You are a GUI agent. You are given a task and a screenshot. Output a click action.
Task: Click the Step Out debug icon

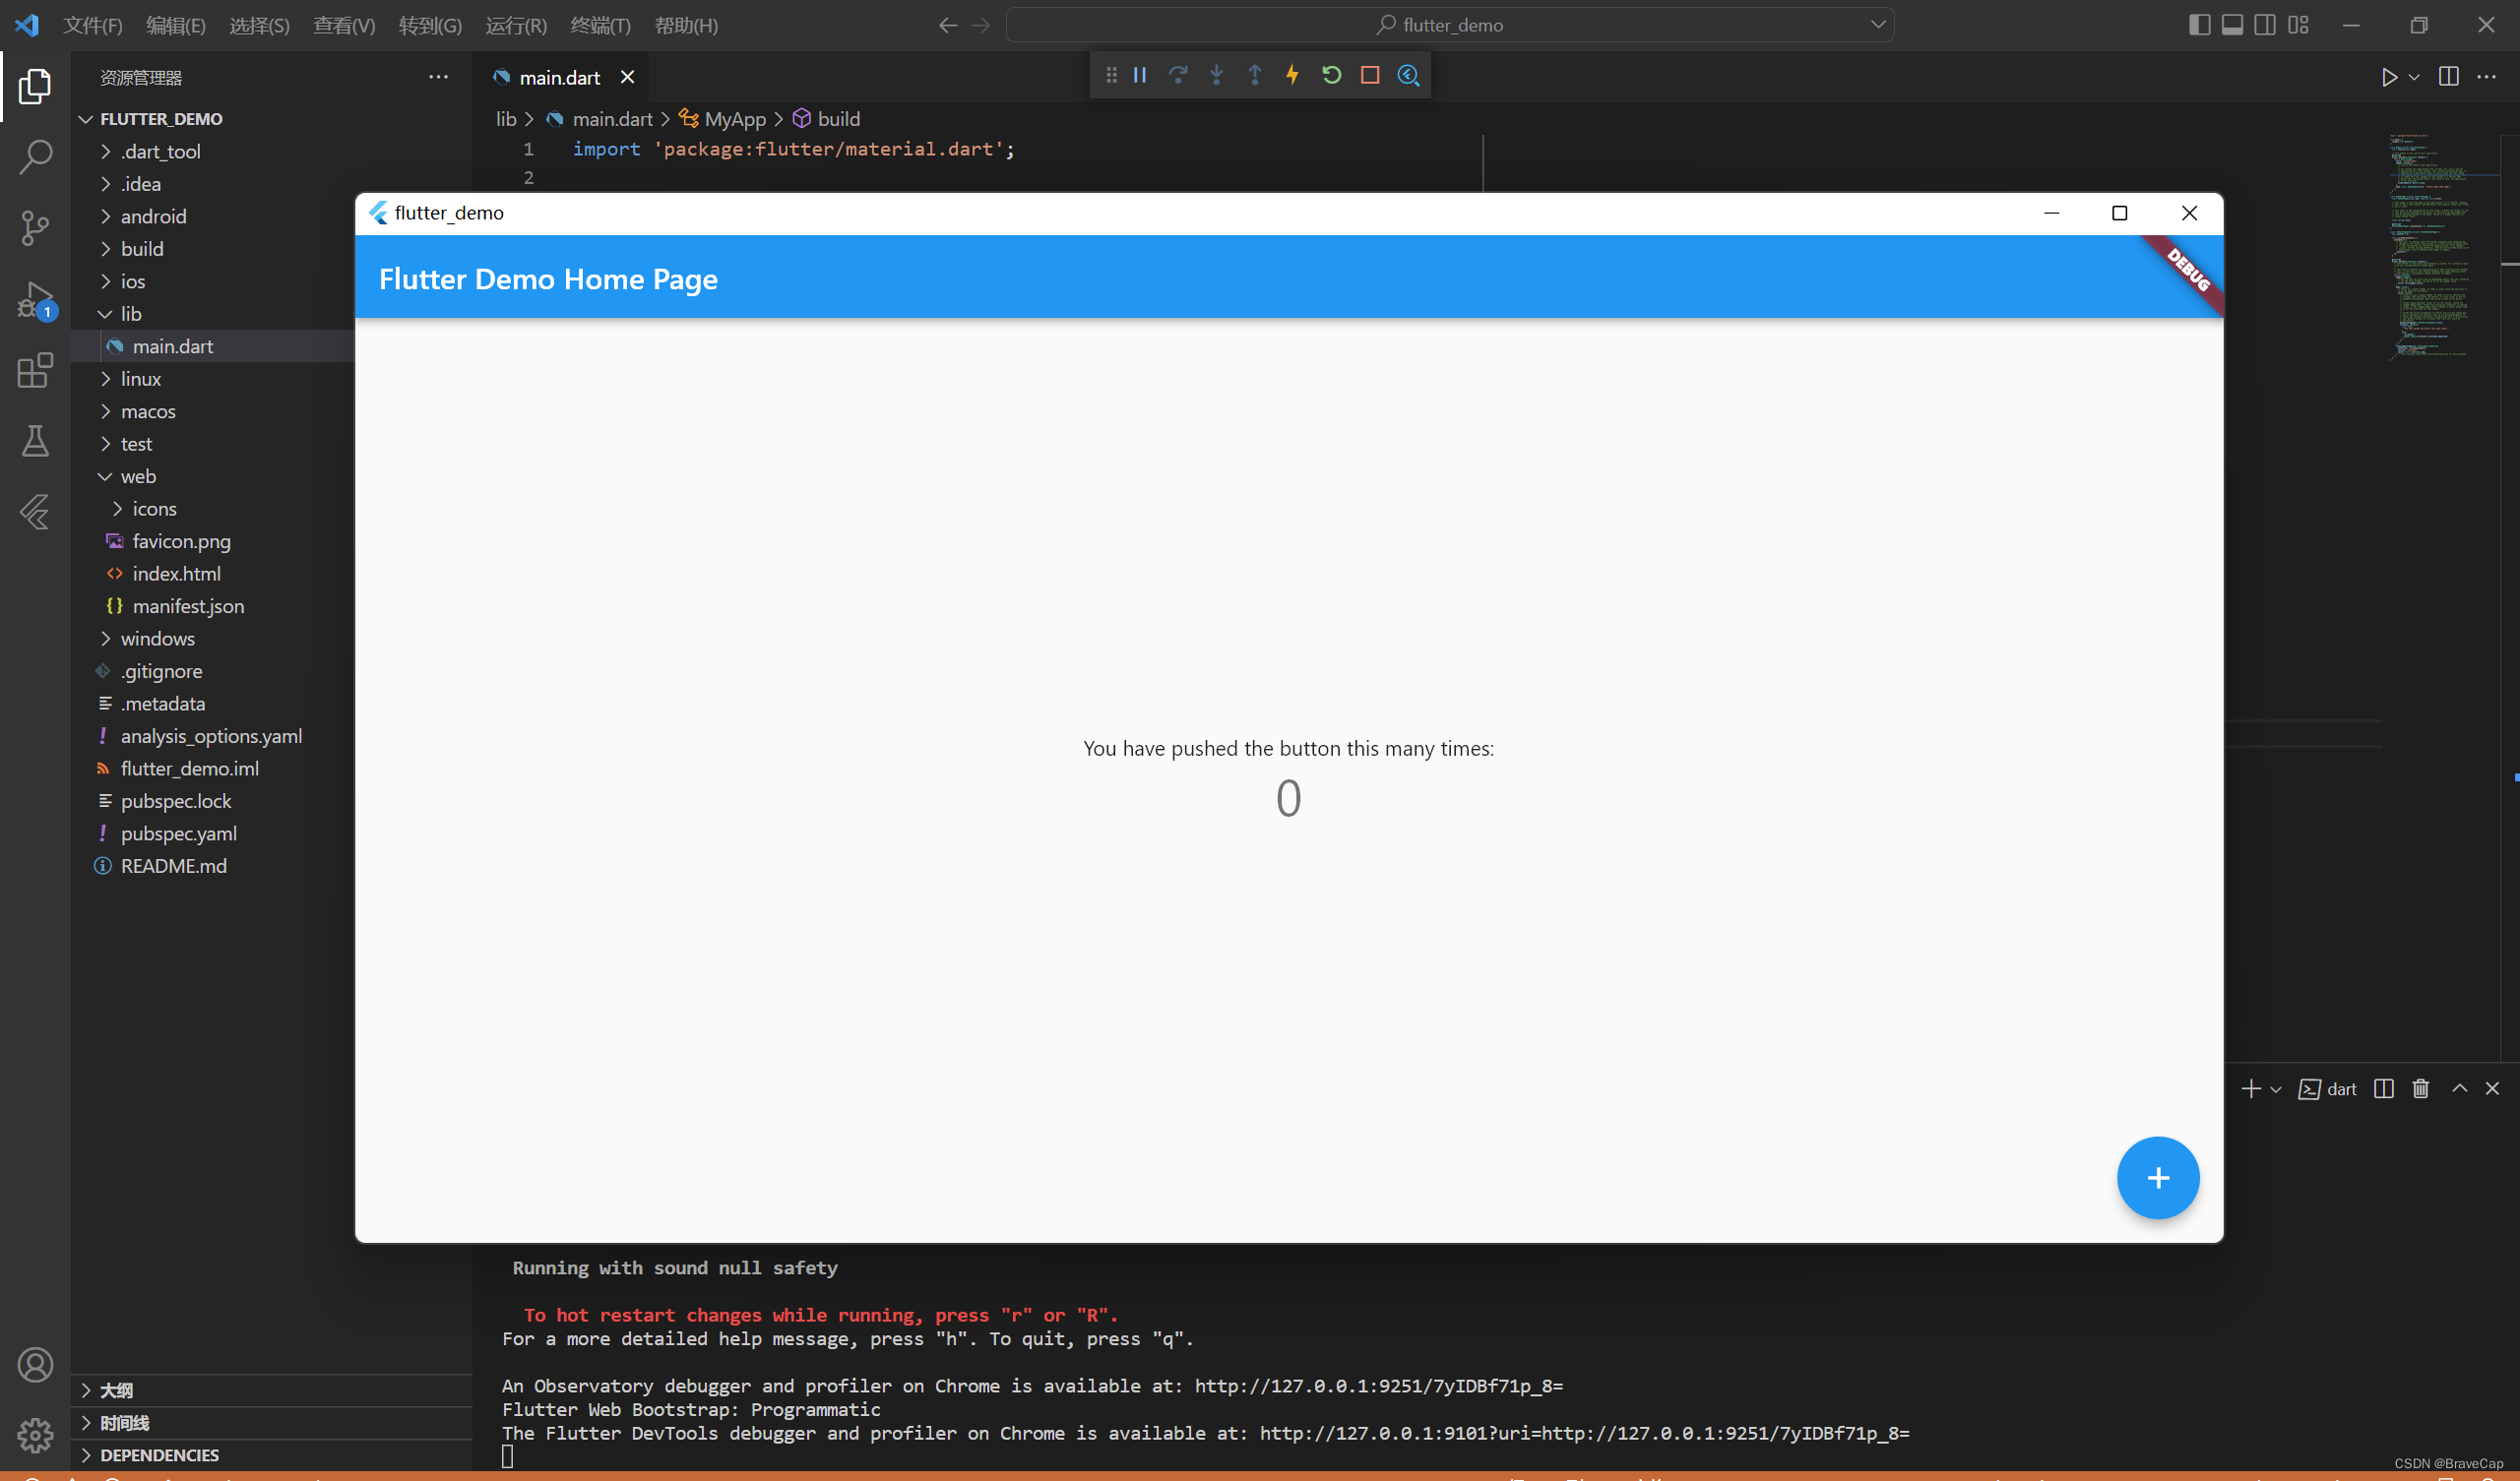[x=1255, y=75]
